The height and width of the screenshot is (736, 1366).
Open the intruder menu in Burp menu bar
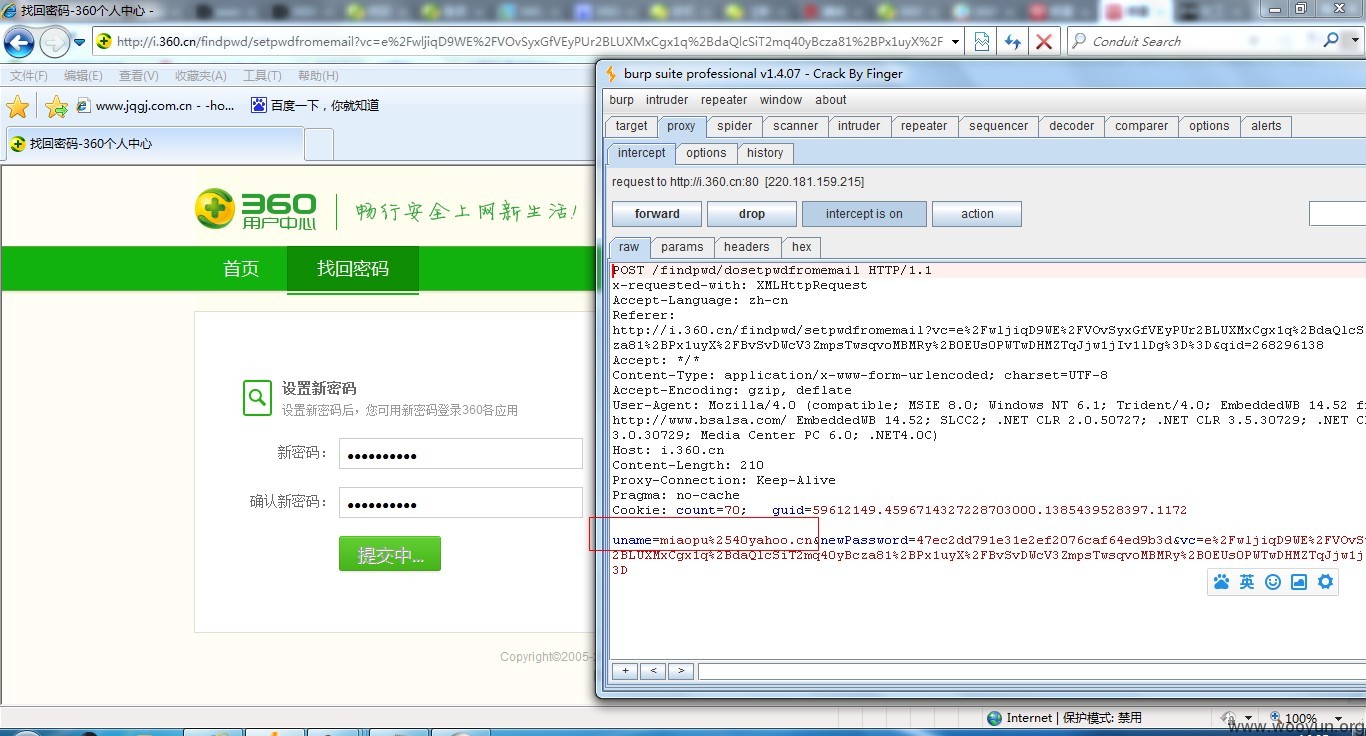tap(667, 100)
